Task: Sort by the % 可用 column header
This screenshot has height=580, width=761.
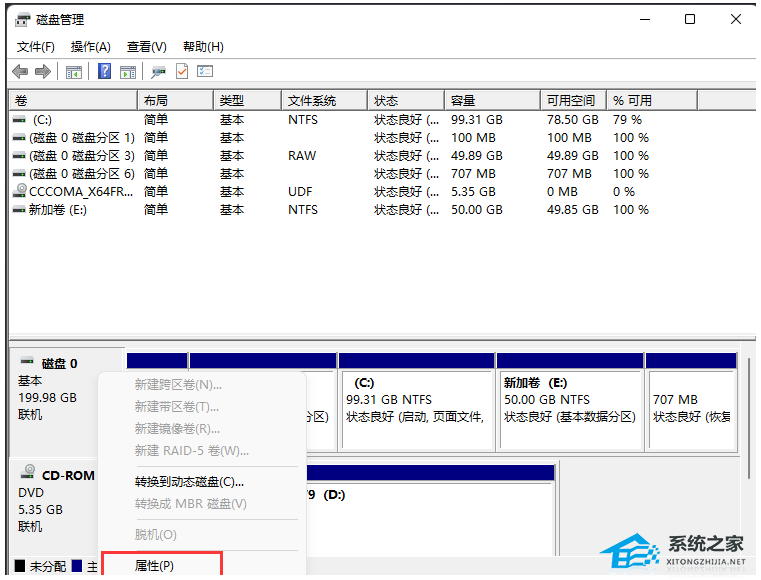Action: coord(652,100)
